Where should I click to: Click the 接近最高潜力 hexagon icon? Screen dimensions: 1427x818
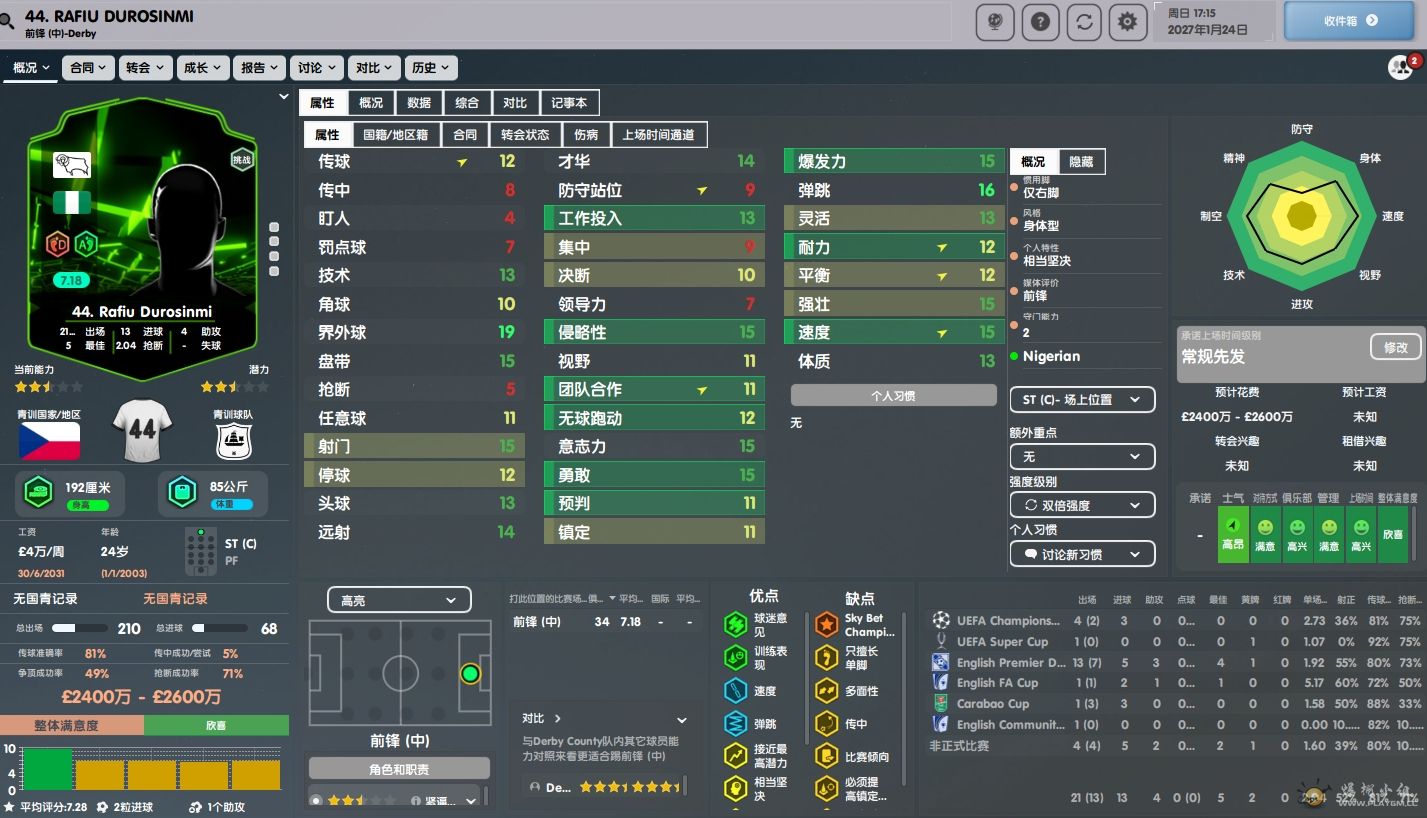(x=736, y=756)
